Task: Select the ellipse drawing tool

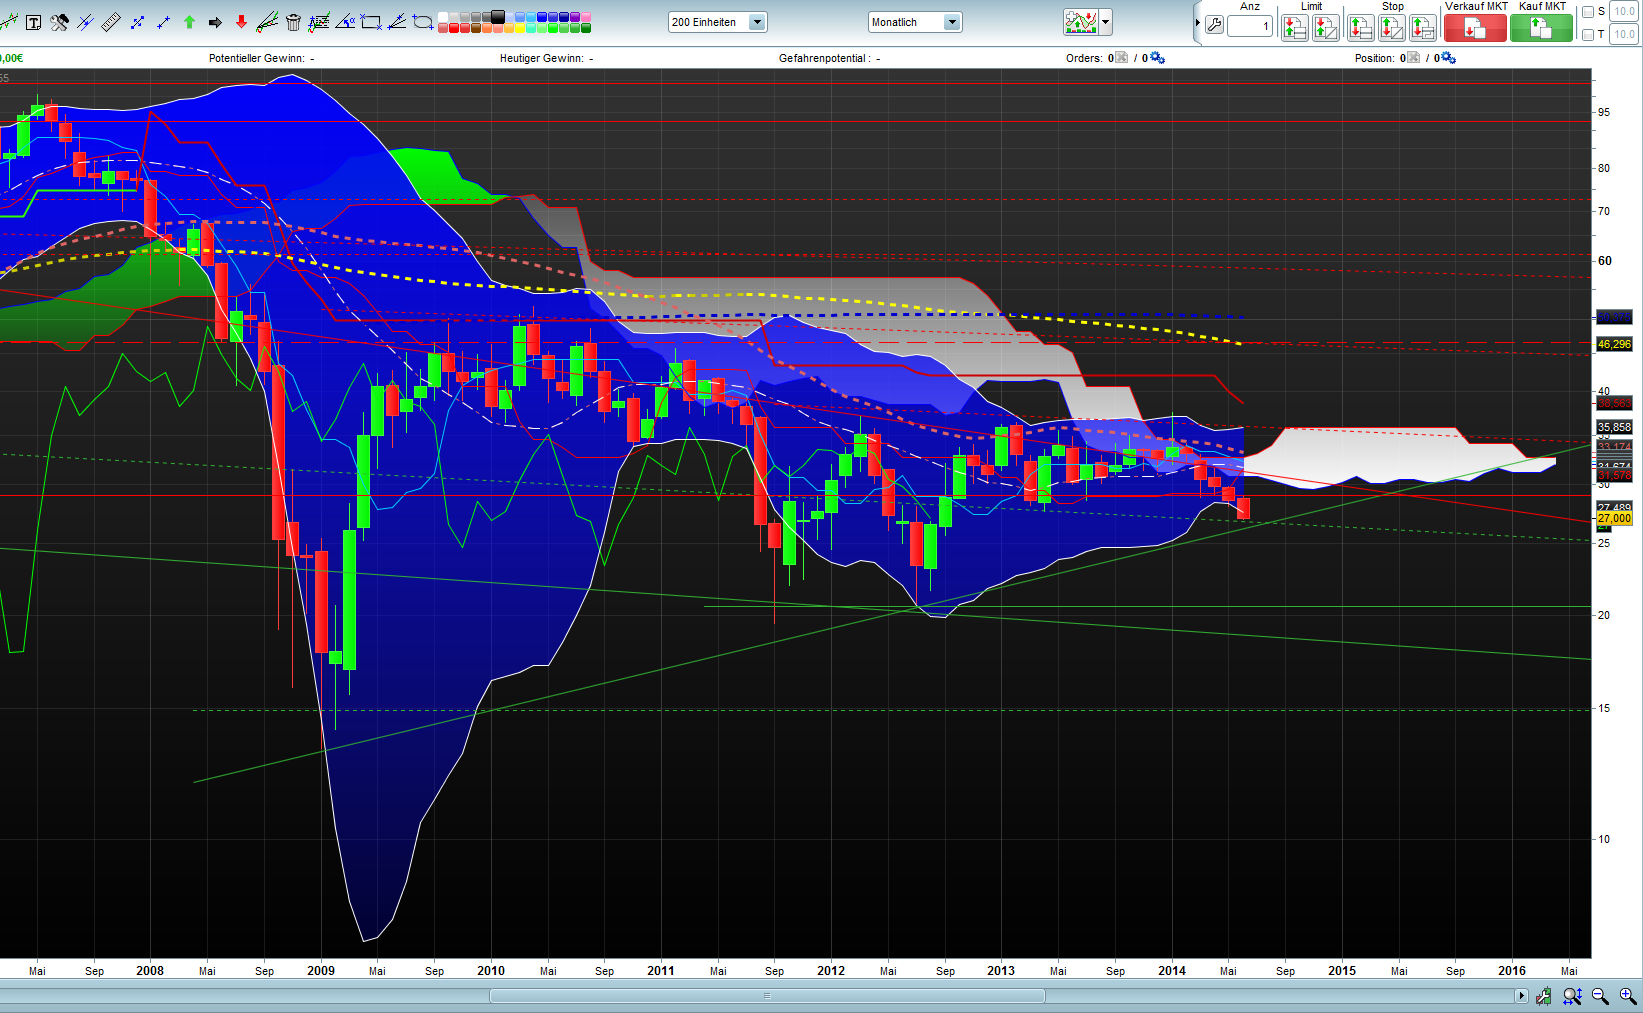Action: tap(424, 22)
